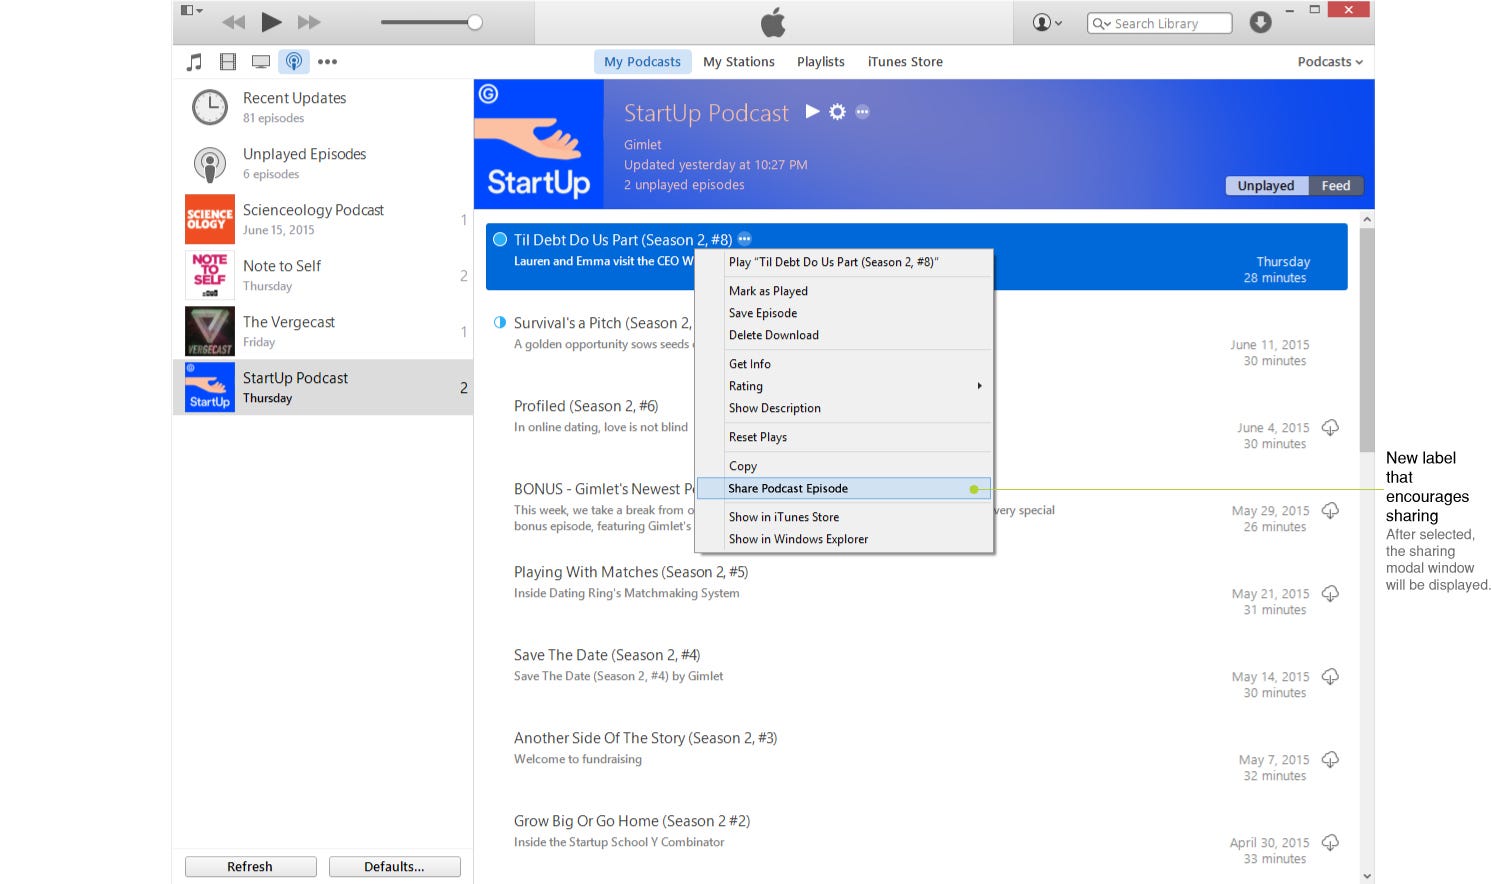The height and width of the screenshot is (884, 1492).
Task: Download the BONUS Gimlet's Newest episode
Action: pos(1330,511)
